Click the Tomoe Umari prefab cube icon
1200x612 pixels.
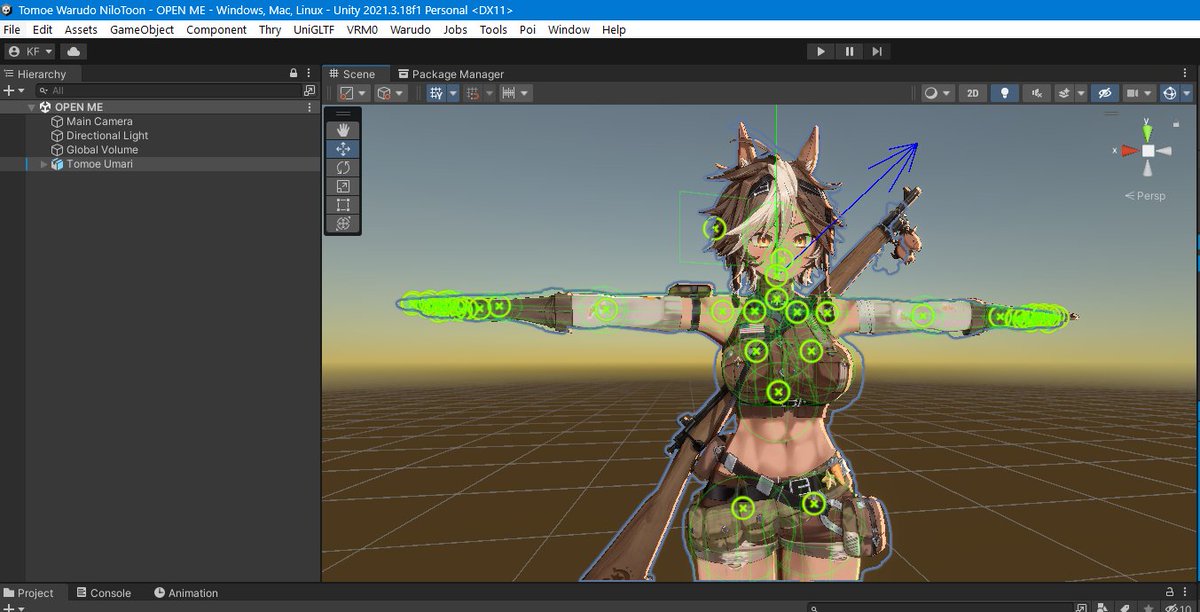coord(57,164)
